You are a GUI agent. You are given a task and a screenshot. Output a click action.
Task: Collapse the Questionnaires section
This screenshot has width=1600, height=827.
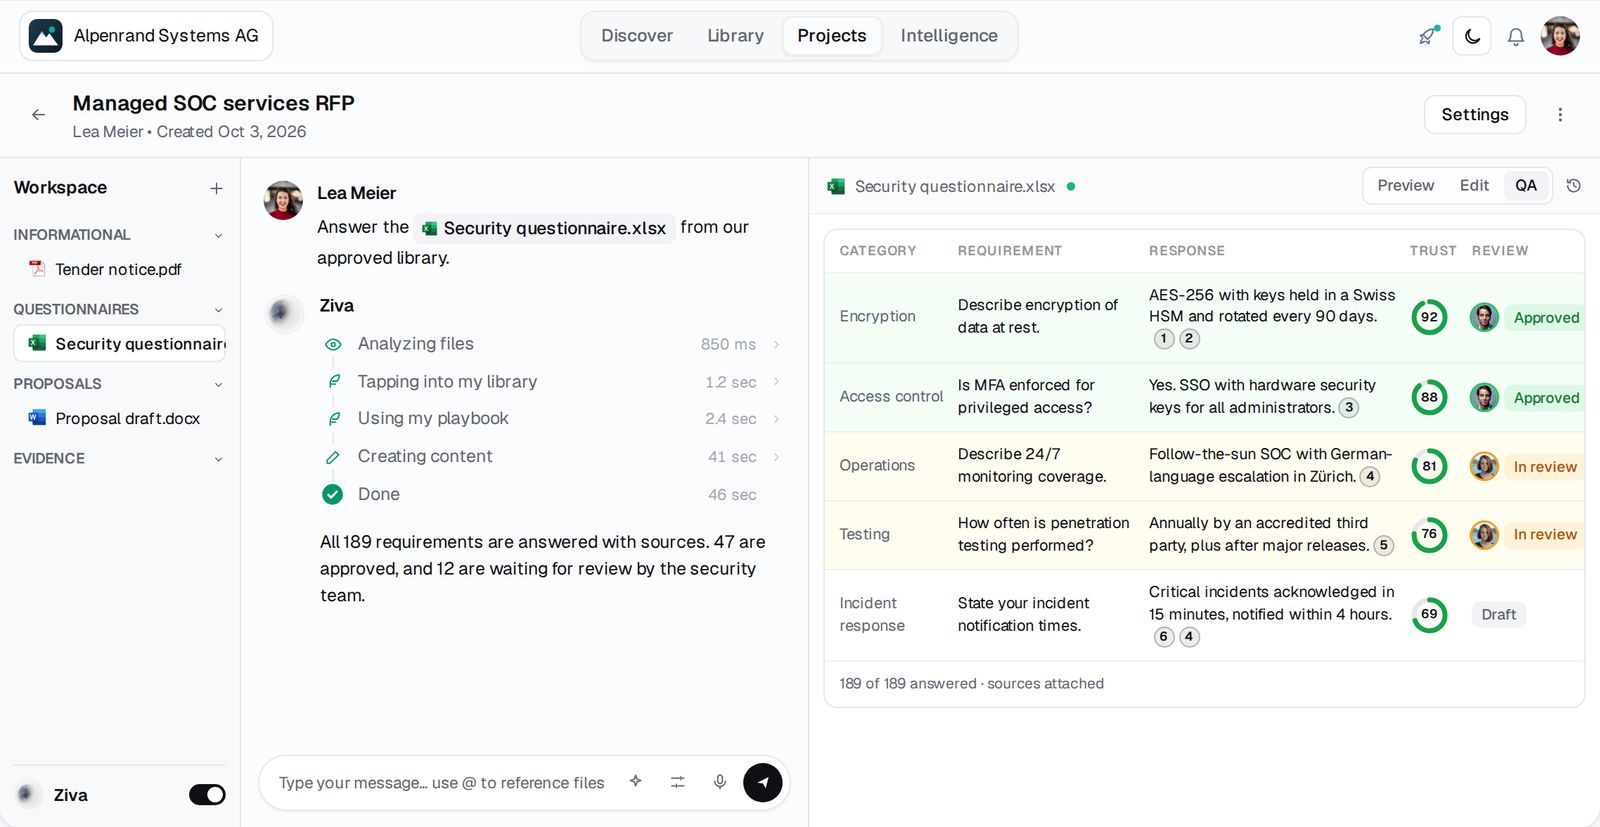(x=218, y=310)
